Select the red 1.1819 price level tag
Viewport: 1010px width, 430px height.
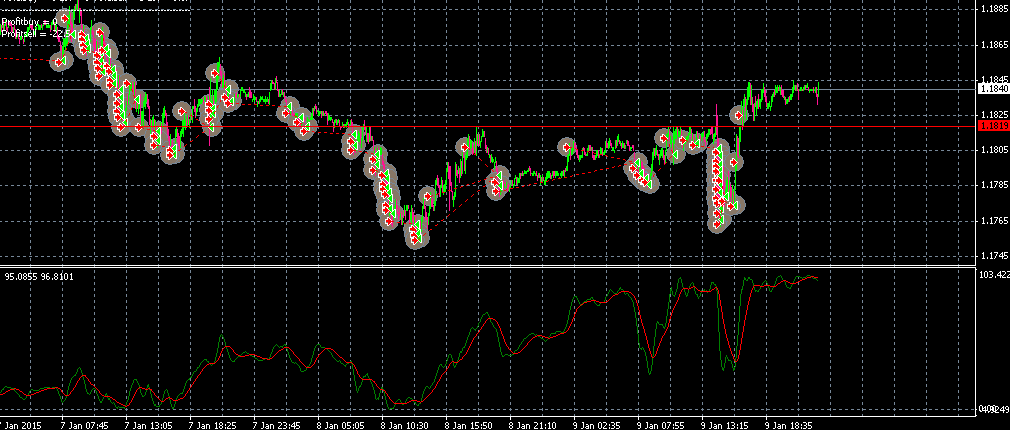point(993,126)
